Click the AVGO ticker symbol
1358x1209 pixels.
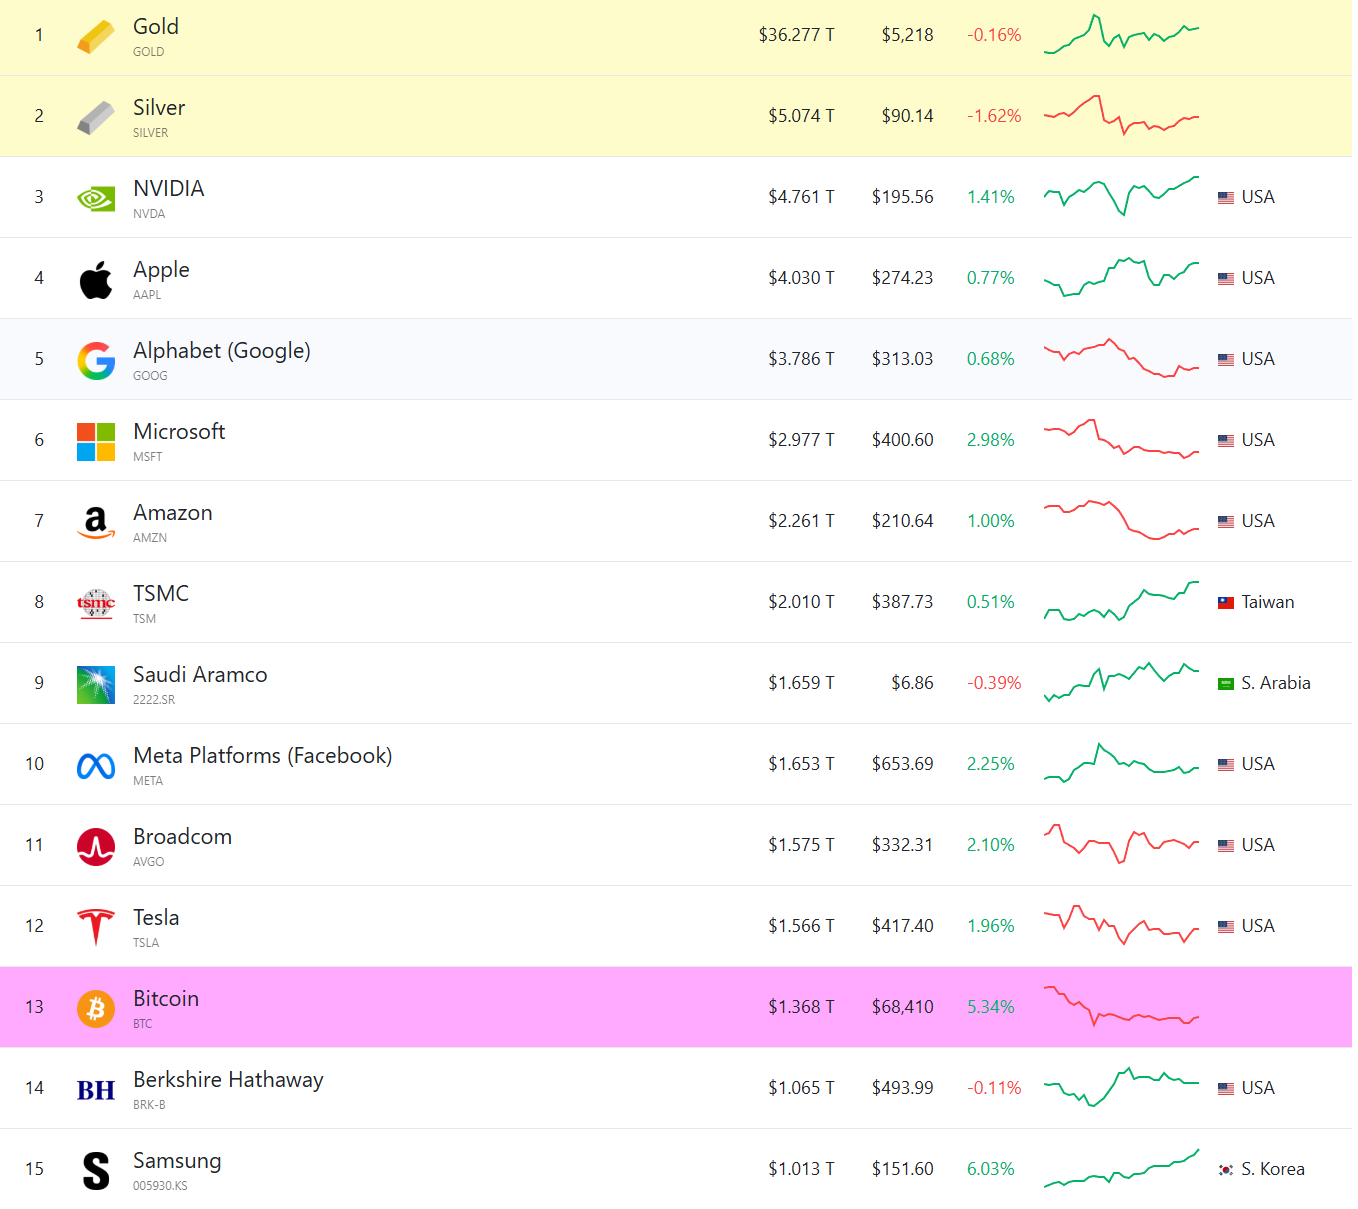148,862
